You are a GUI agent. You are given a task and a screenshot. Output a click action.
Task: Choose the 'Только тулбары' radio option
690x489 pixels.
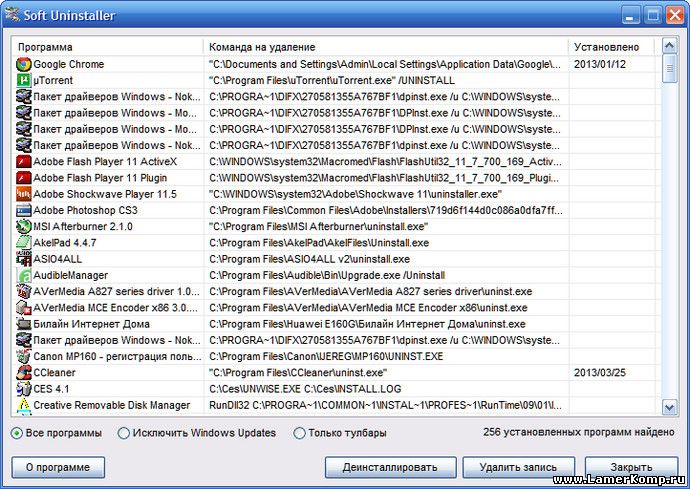point(299,433)
